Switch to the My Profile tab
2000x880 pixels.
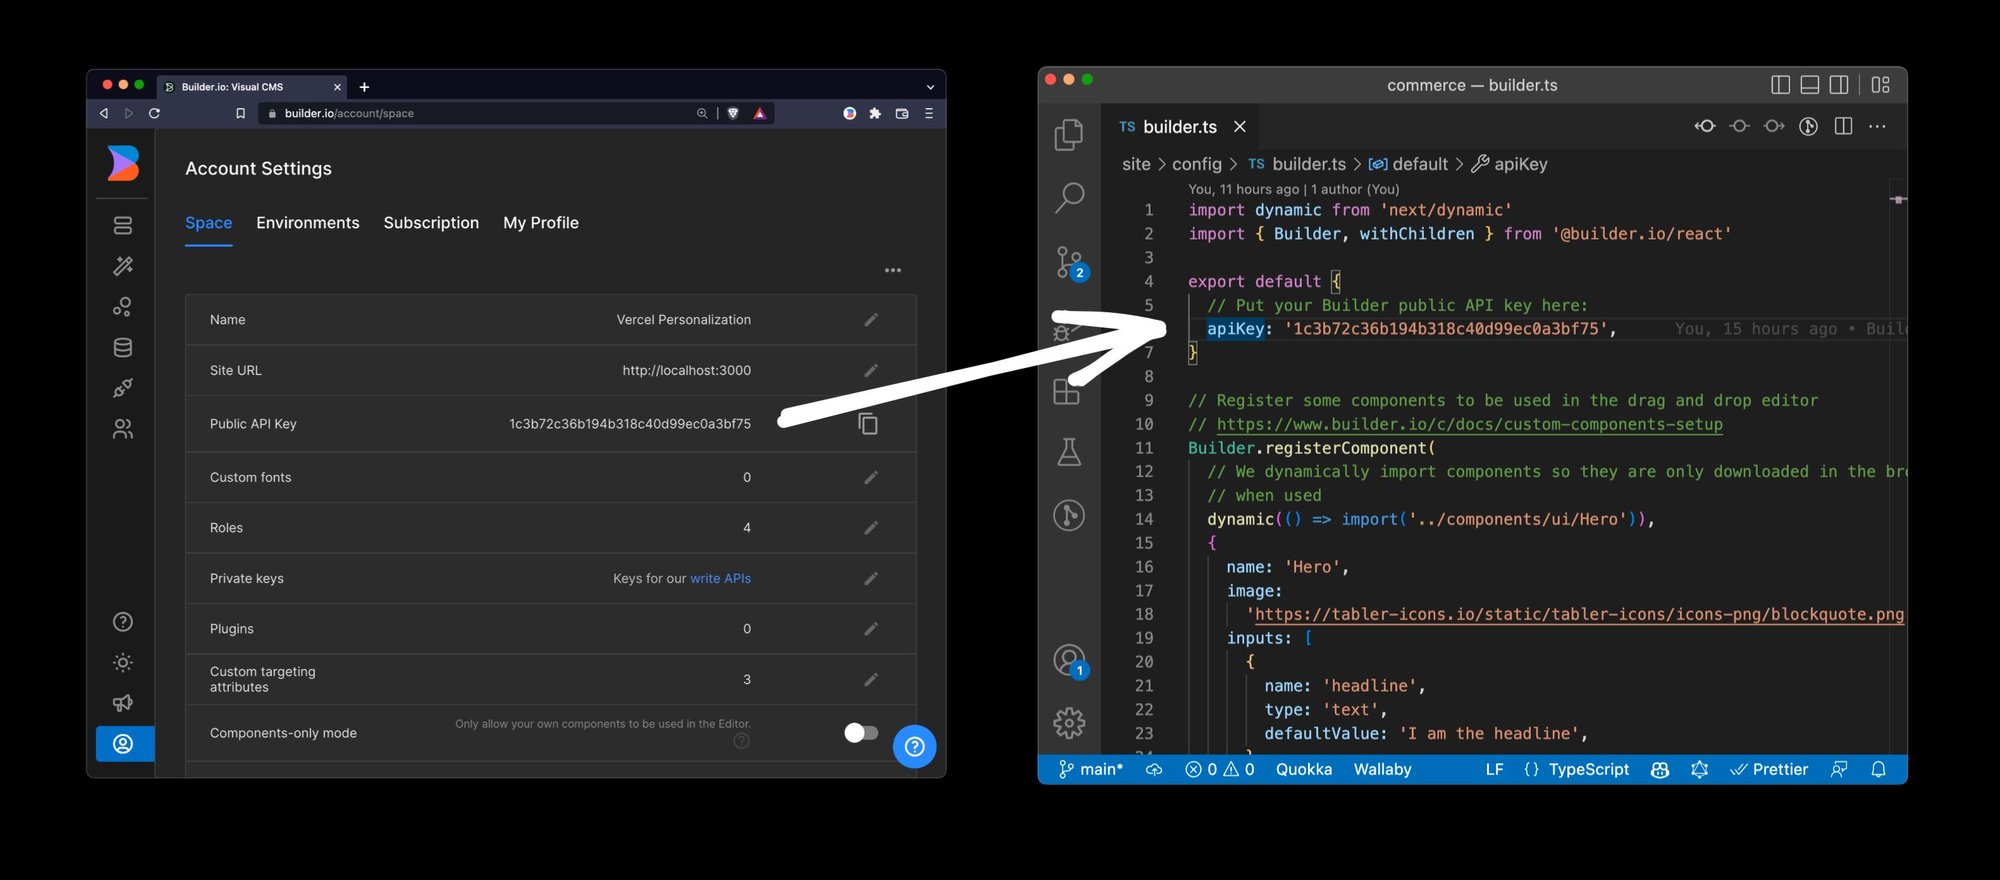(541, 223)
